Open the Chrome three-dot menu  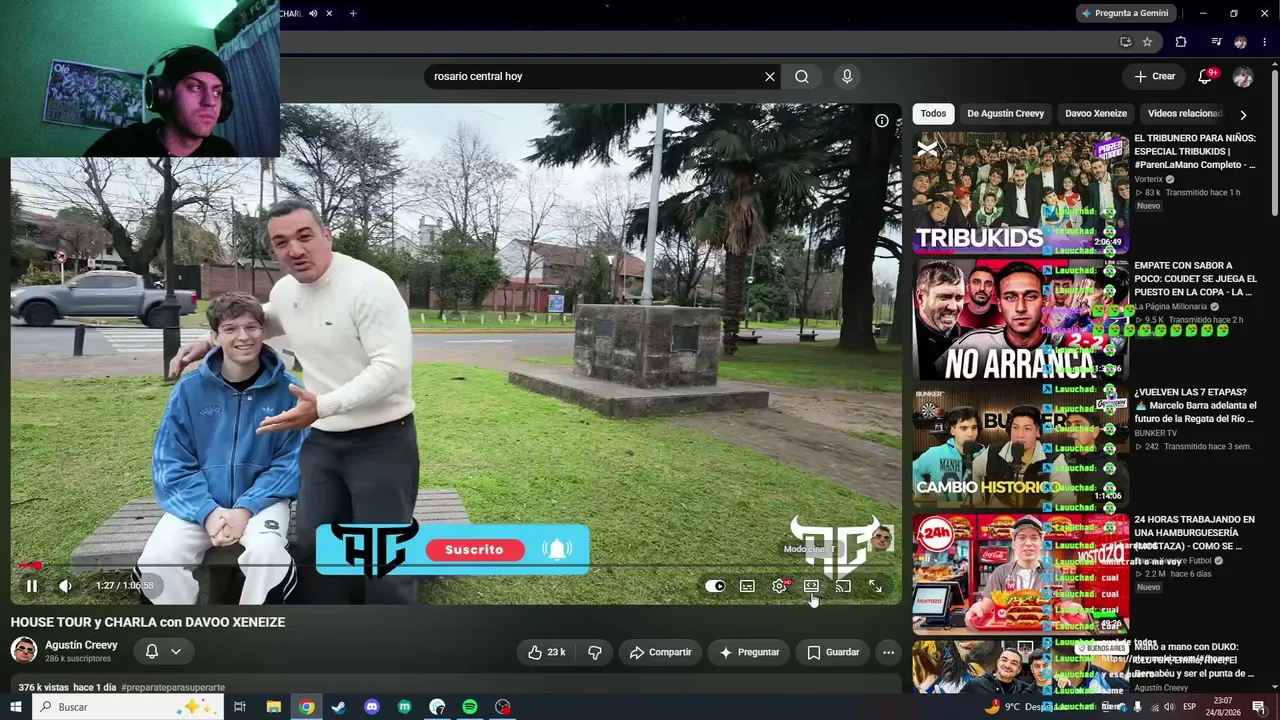[1264, 42]
